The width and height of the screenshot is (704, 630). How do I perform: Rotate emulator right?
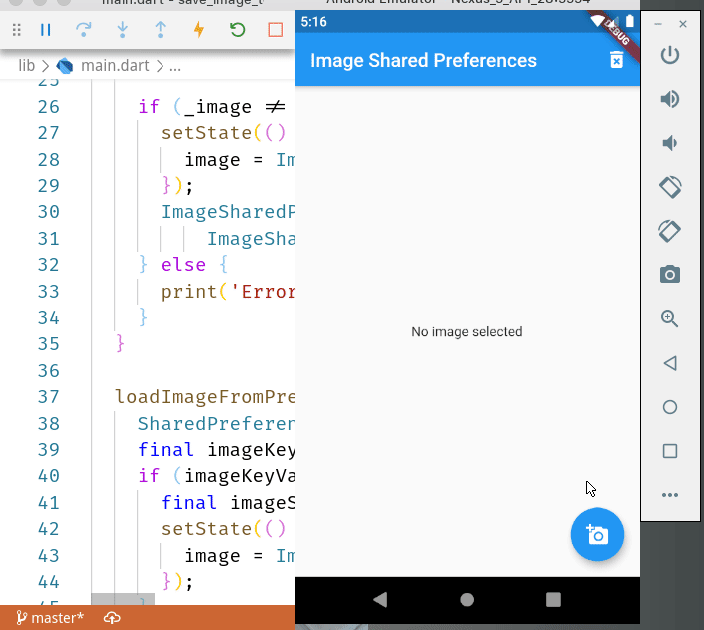[x=670, y=231]
